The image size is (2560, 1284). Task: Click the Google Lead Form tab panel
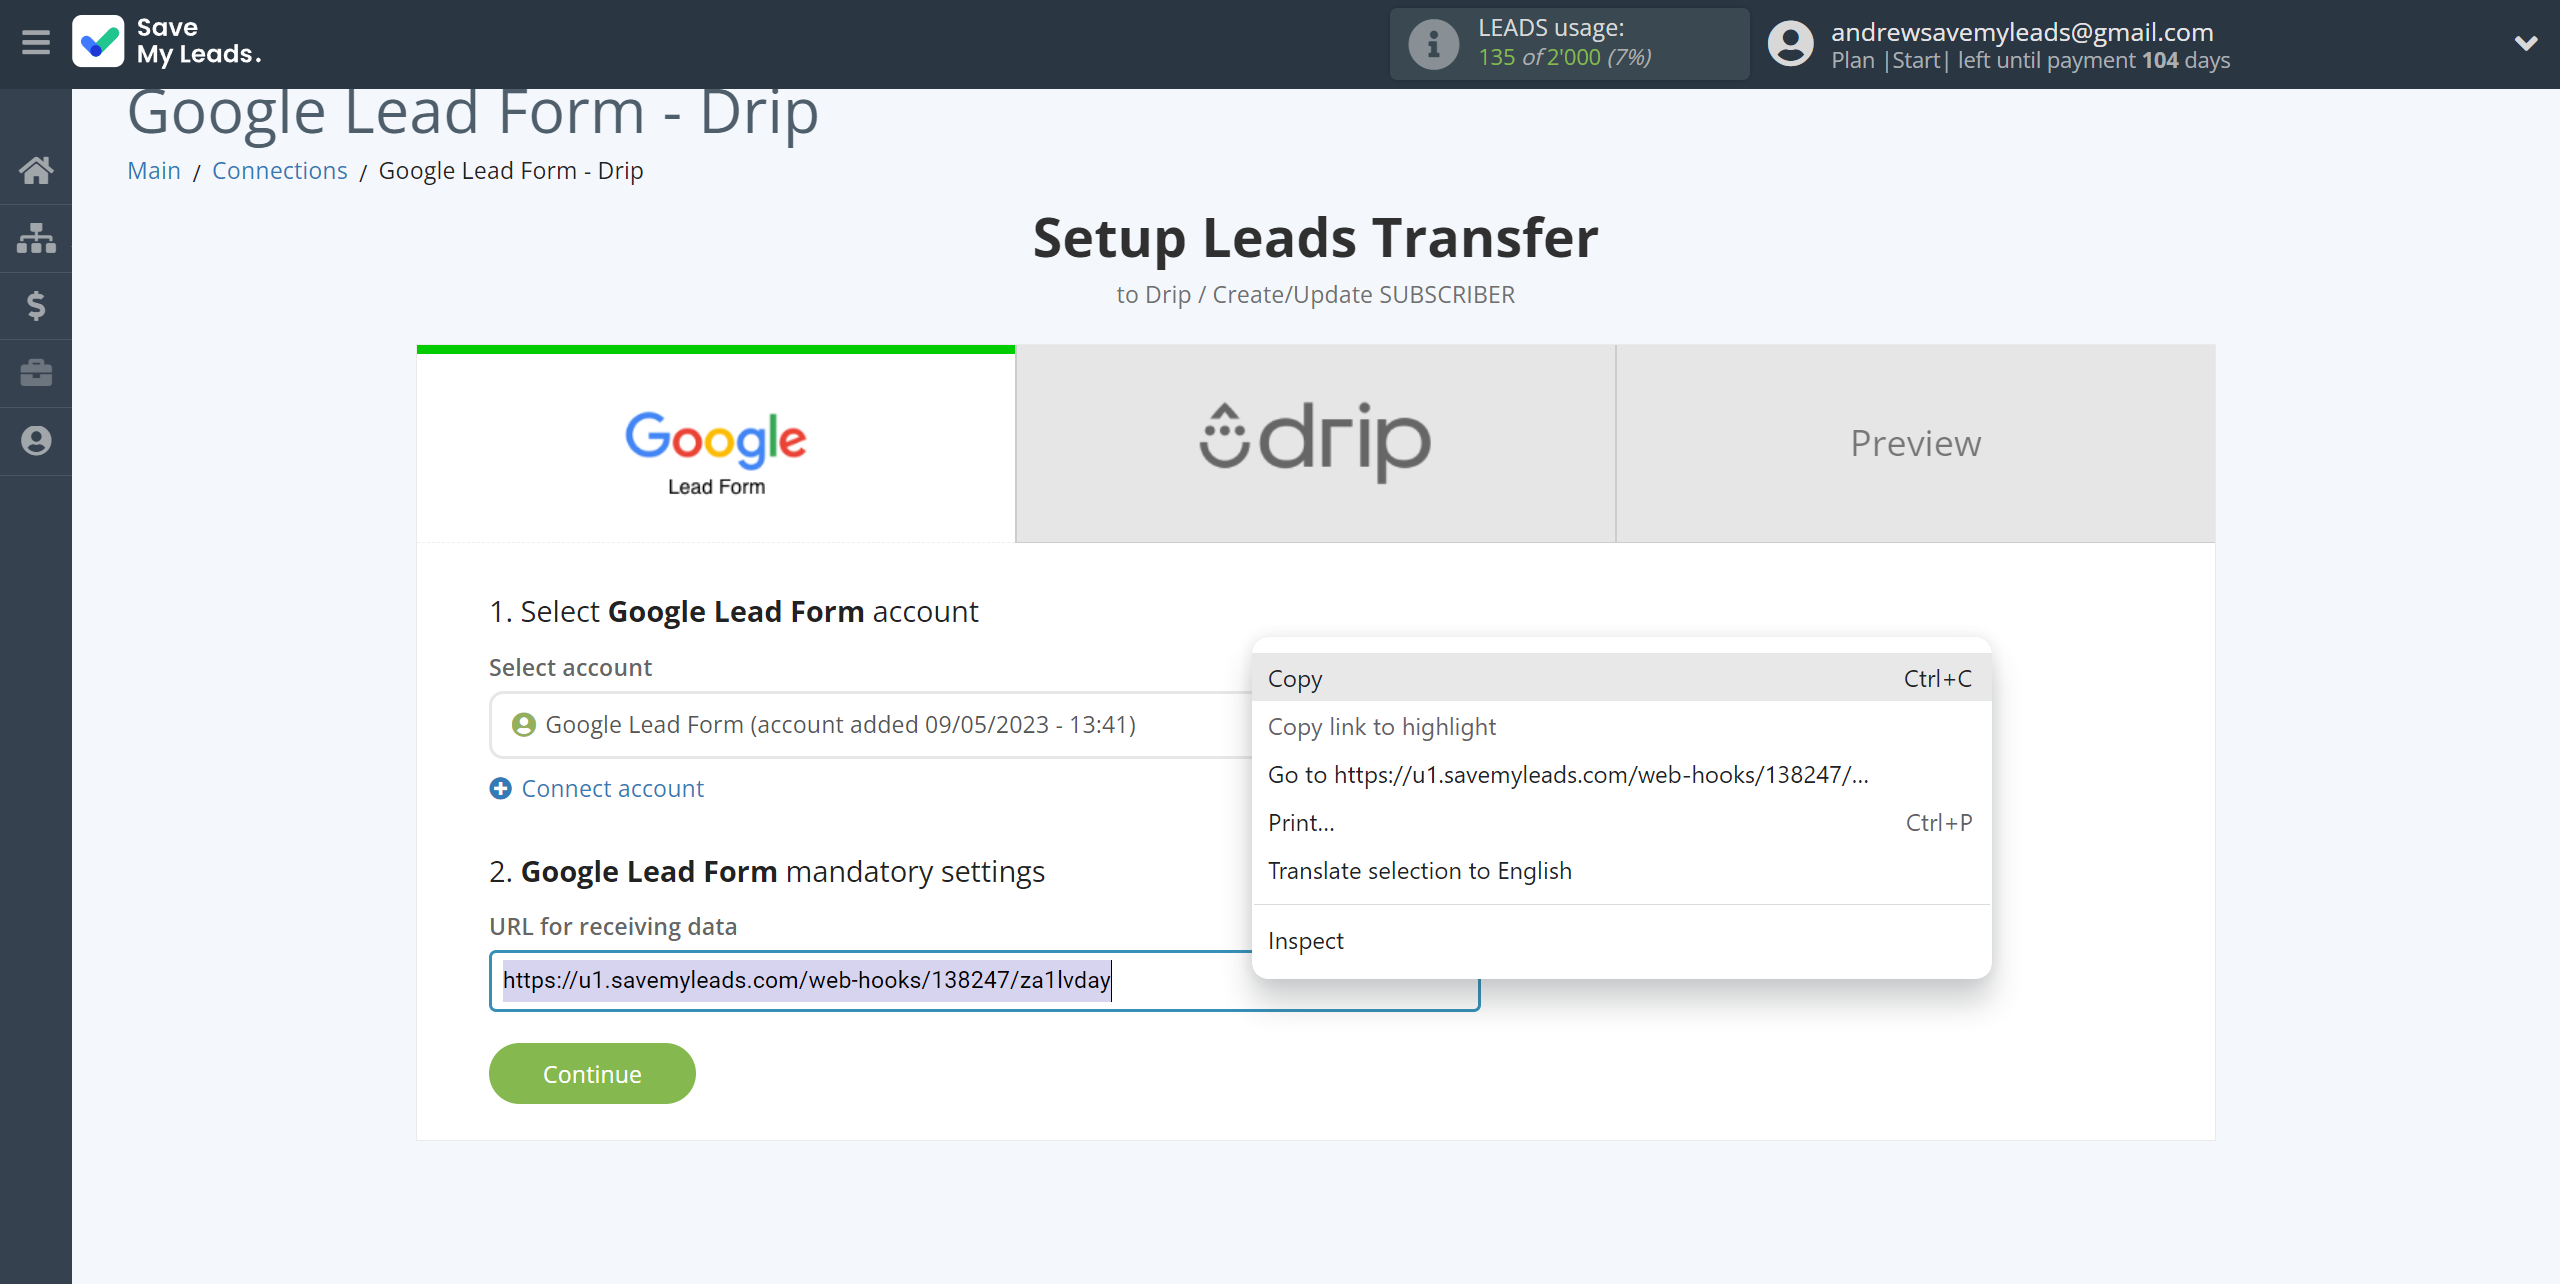[715, 442]
